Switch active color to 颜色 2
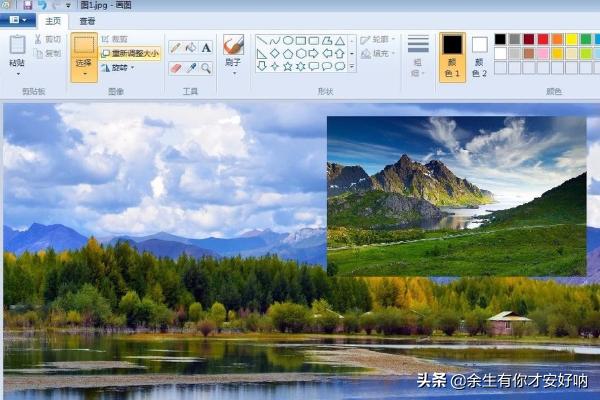The width and height of the screenshot is (600, 400). tap(480, 56)
